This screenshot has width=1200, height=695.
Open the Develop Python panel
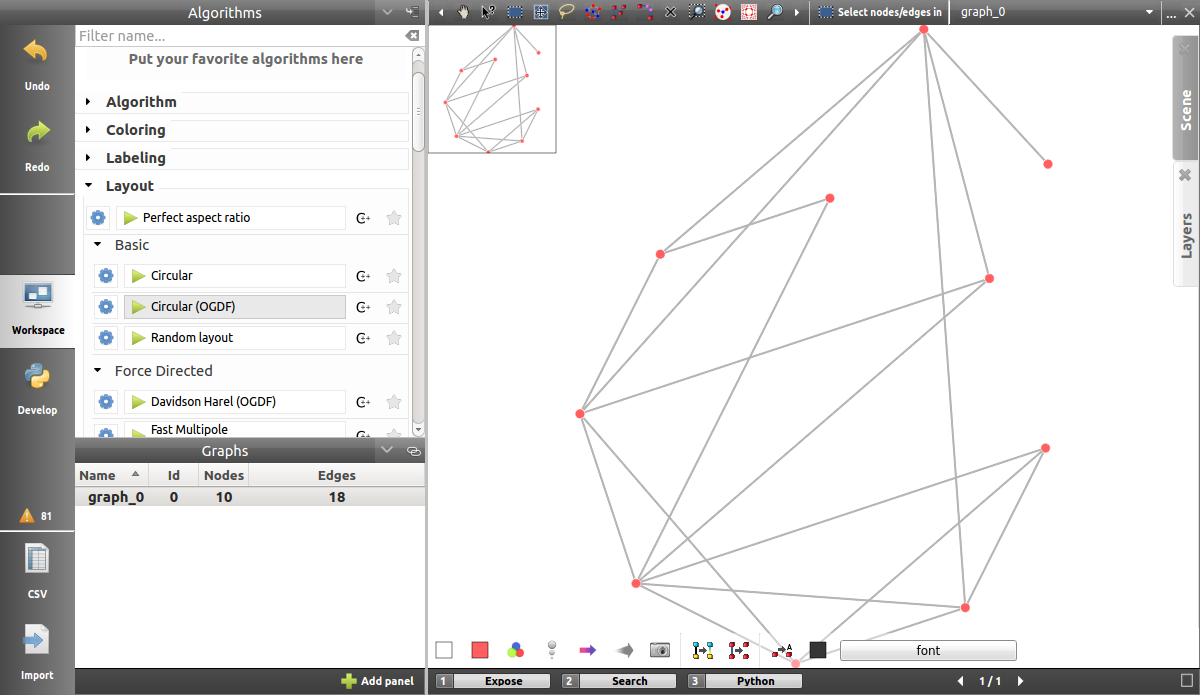(37, 387)
